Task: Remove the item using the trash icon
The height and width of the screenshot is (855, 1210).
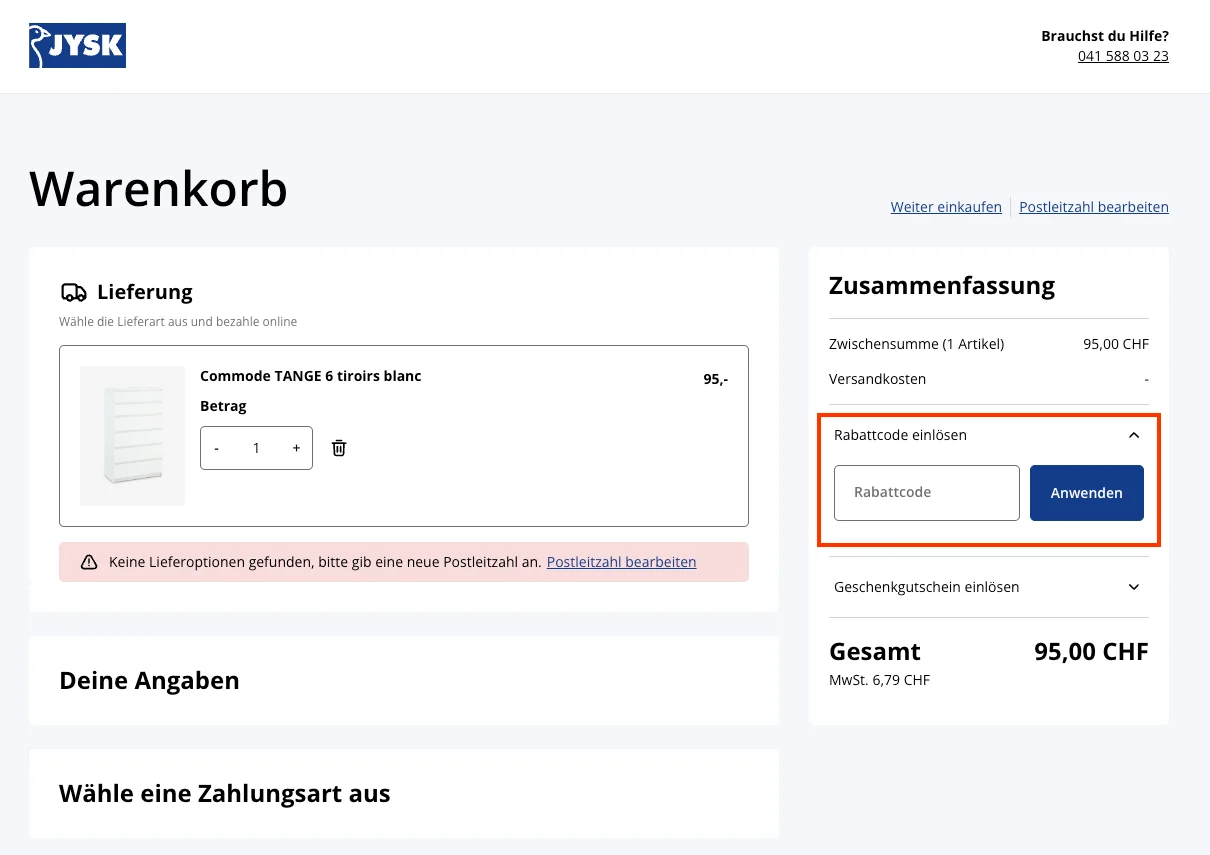Action: point(338,448)
